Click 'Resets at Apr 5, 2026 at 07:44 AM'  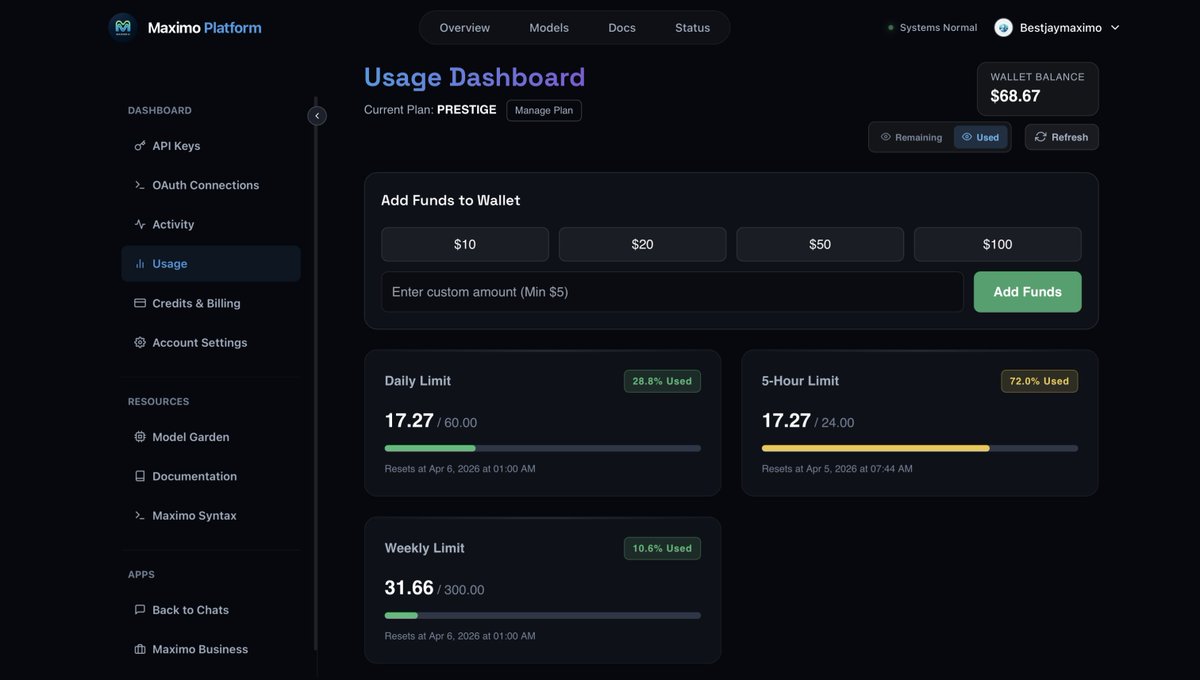click(x=837, y=469)
